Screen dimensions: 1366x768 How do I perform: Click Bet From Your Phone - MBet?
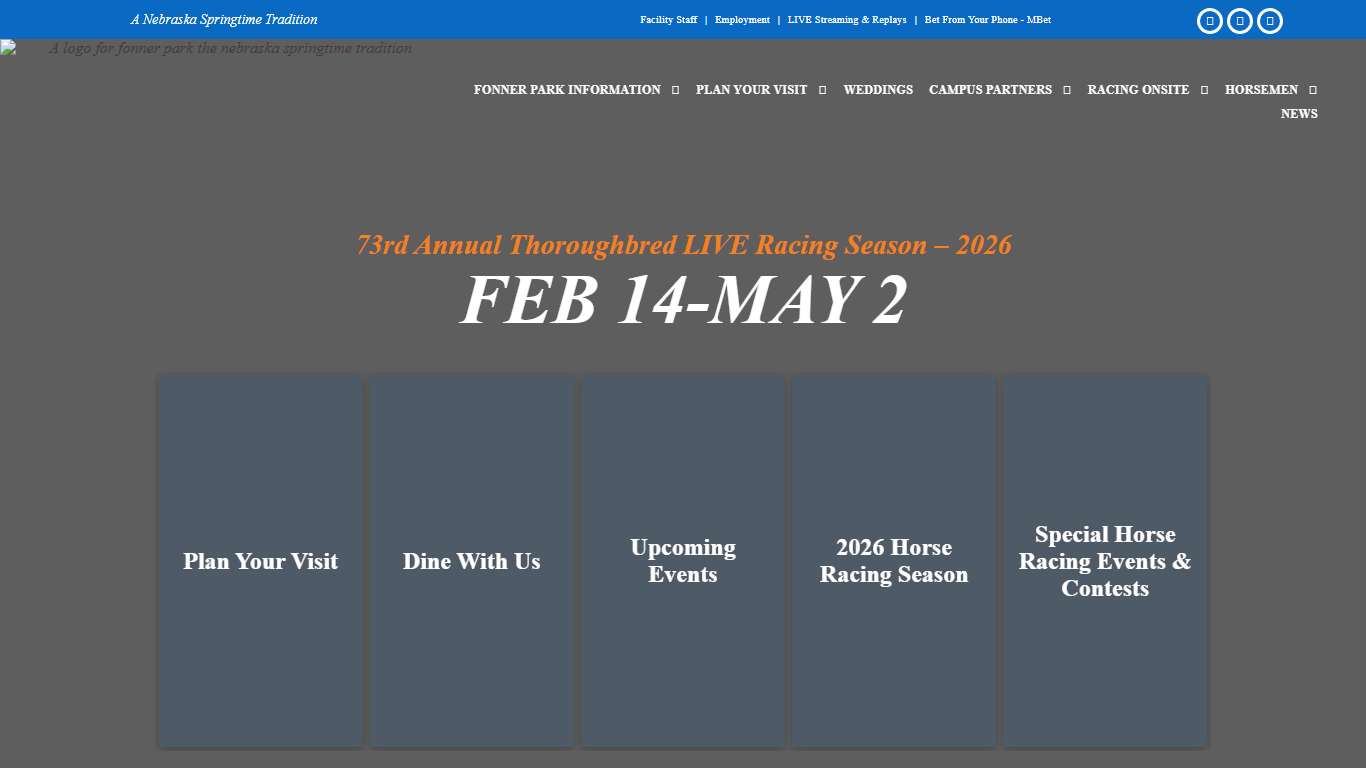click(987, 20)
